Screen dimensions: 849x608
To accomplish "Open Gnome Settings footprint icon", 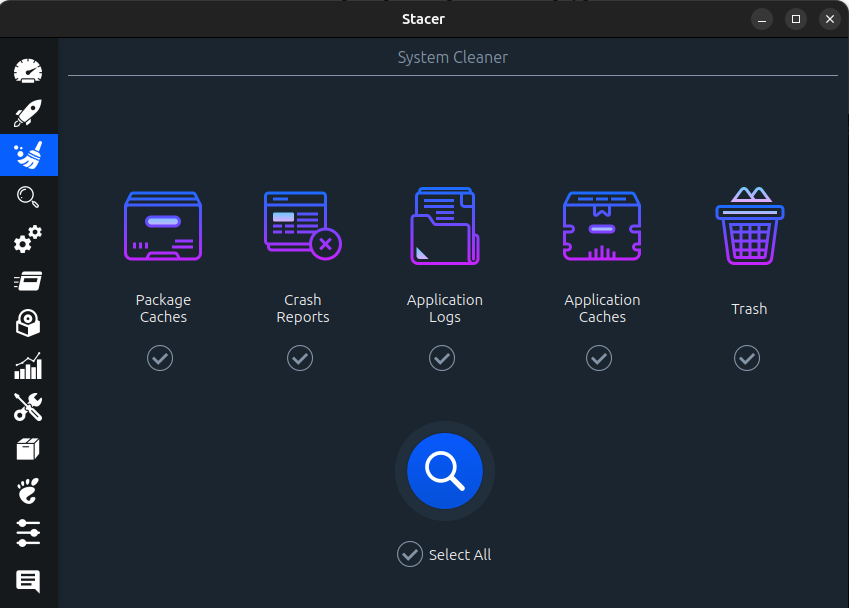I will click(x=28, y=491).
